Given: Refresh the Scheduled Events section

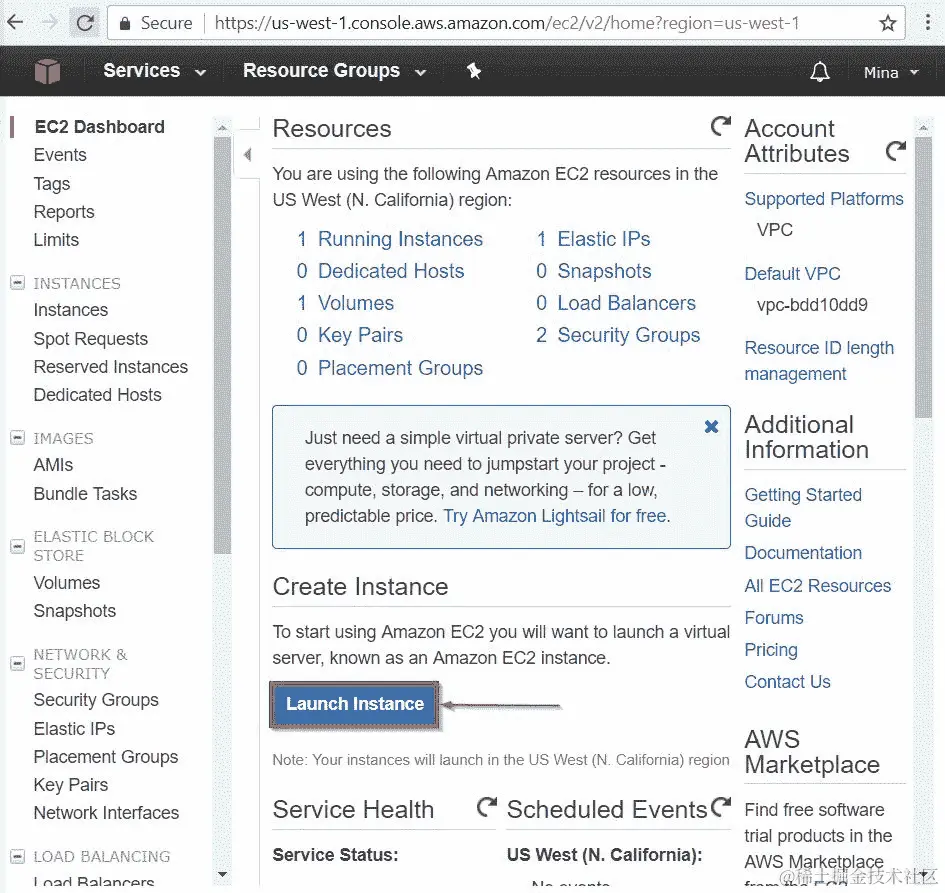Looking at the screenshot, I should click(x=720, y=806).
